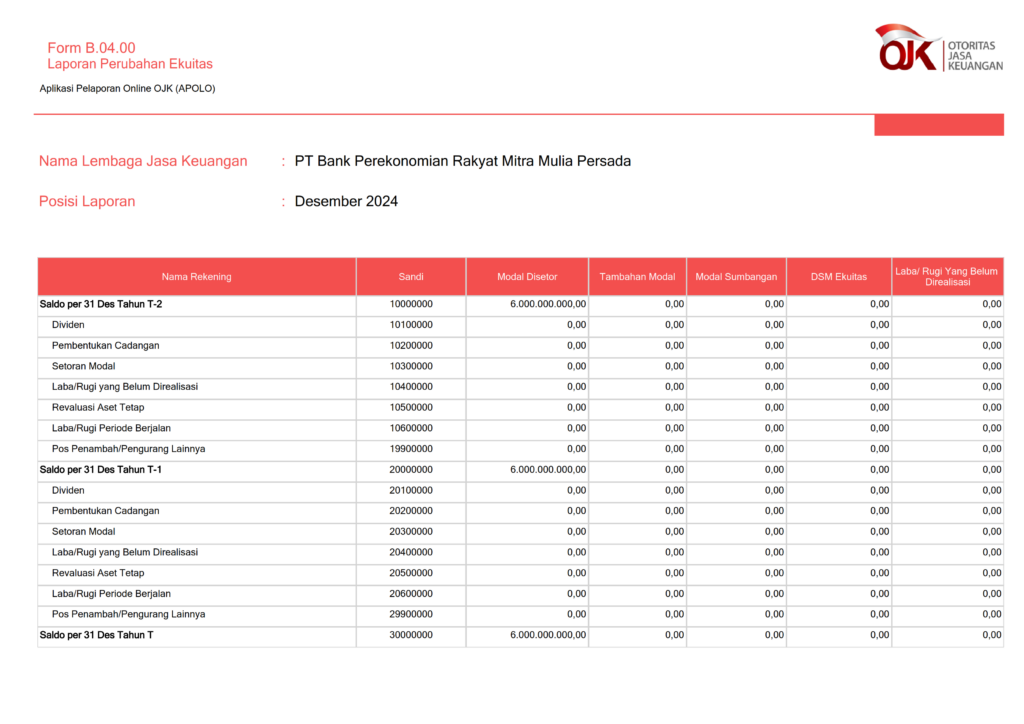Select Sandi code 10000000

click(411, 304)
